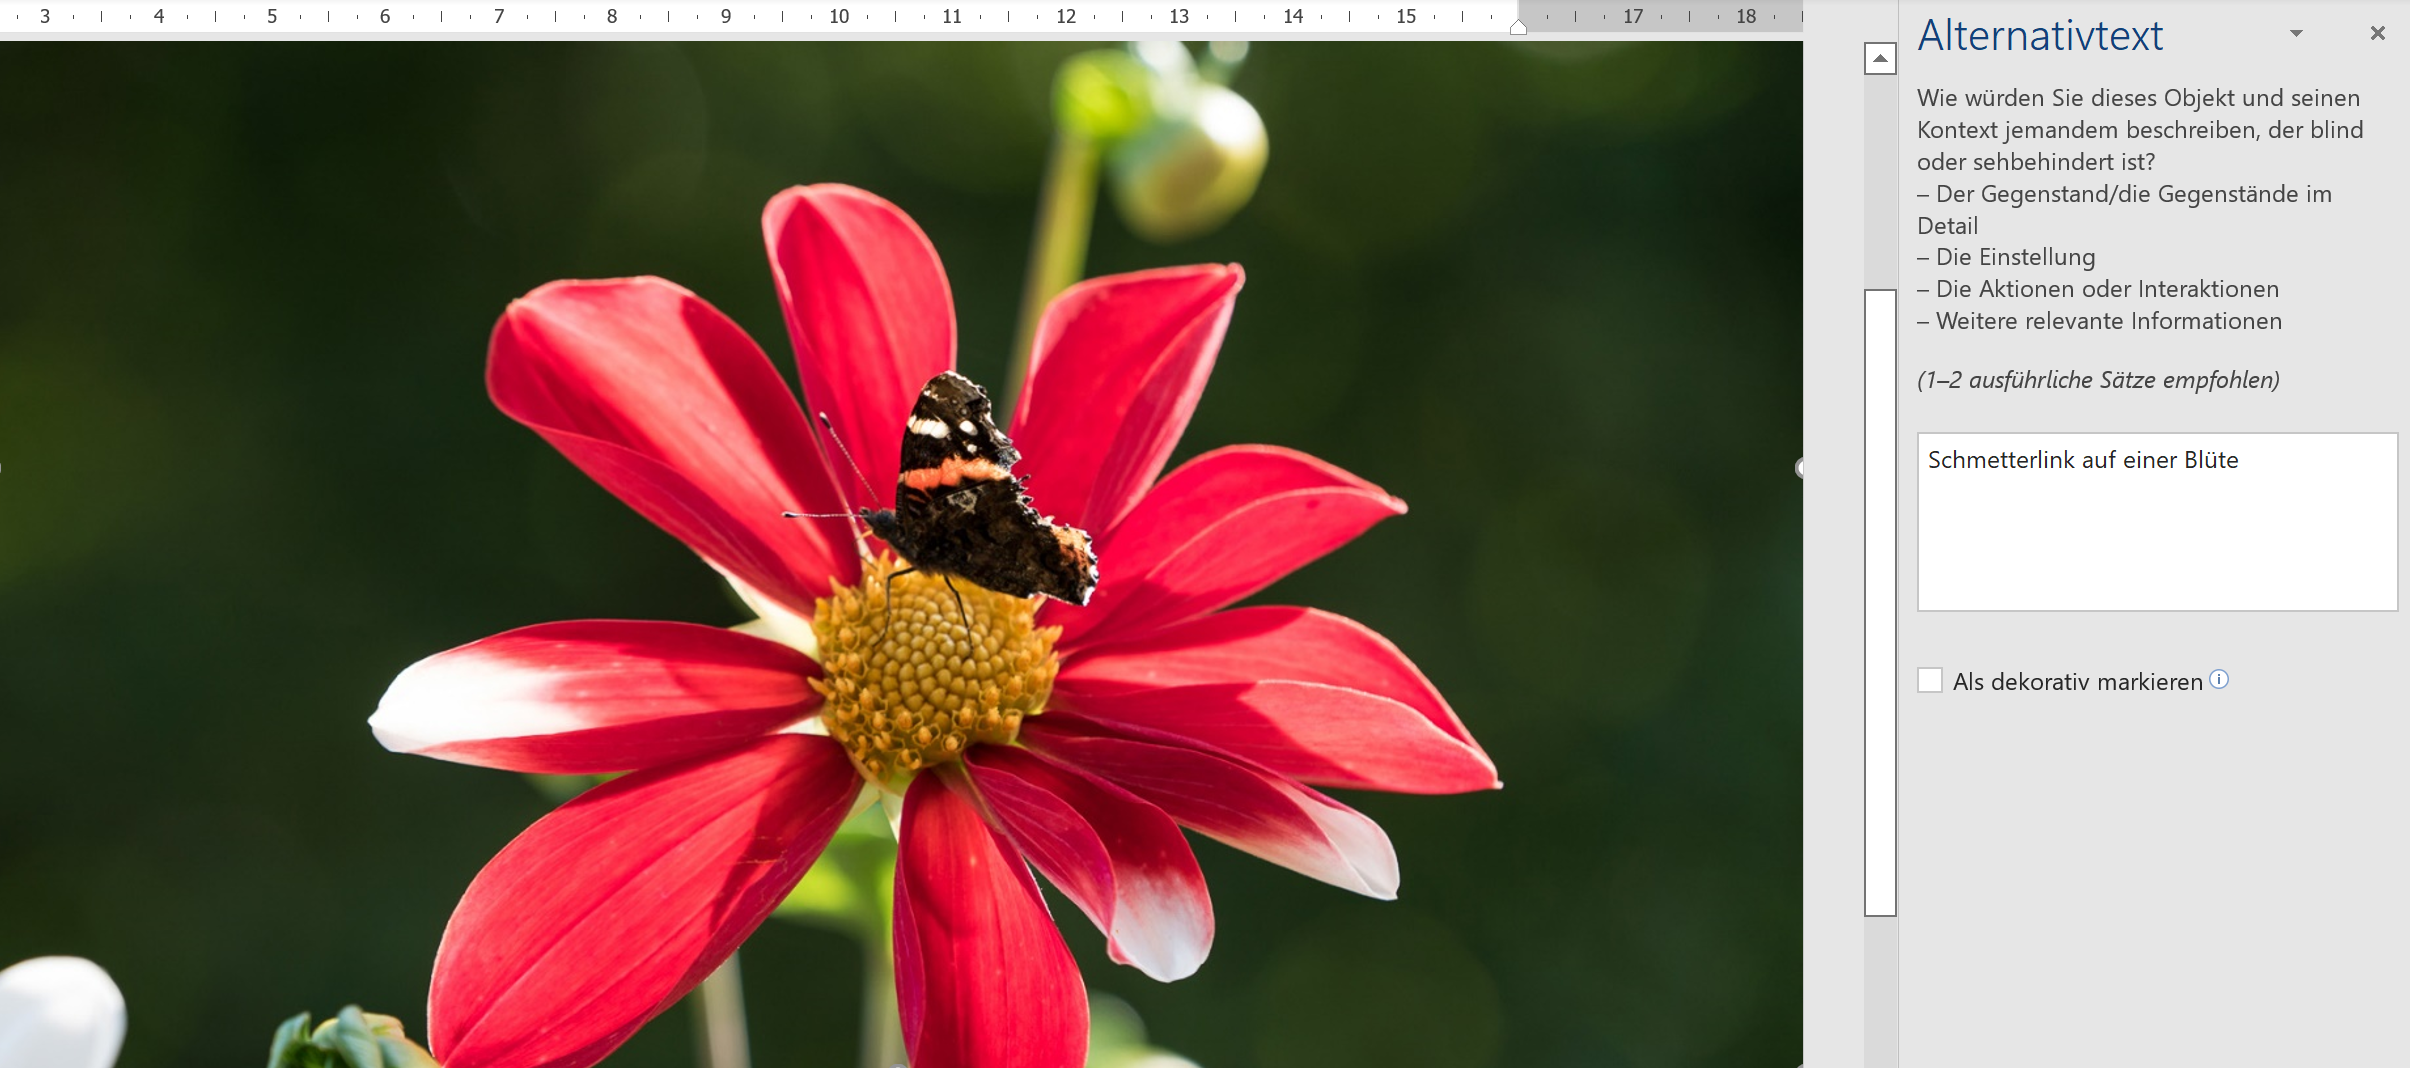Click the grey ruler margin area at 17
The width and height of the screenshot is (2410, 1068).
pyautogui.click(x=1633, y=17)
